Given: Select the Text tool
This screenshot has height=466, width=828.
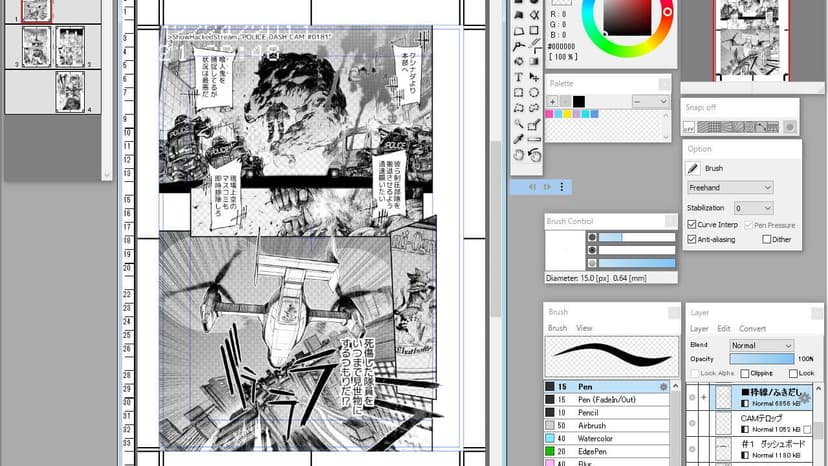Looking at the screenshot, I should [x=519, y=77].
